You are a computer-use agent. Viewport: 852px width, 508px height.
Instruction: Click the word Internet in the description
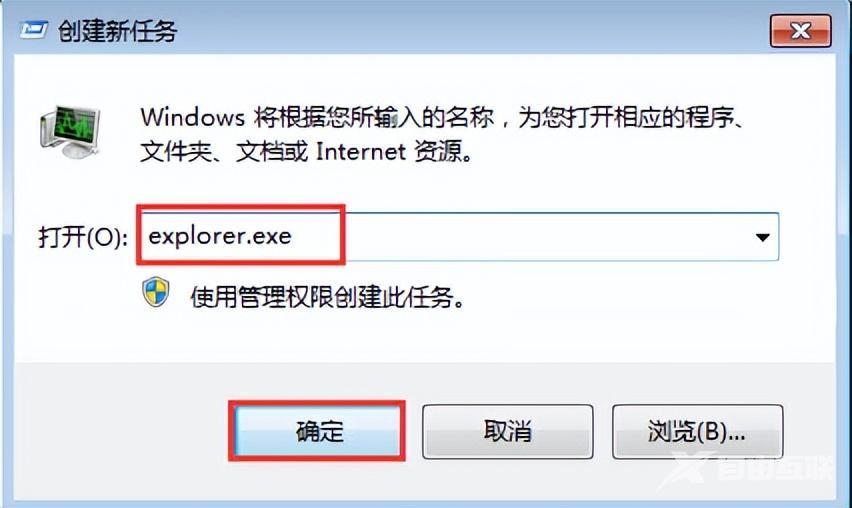pyautogui.click(x=361, y=152)
